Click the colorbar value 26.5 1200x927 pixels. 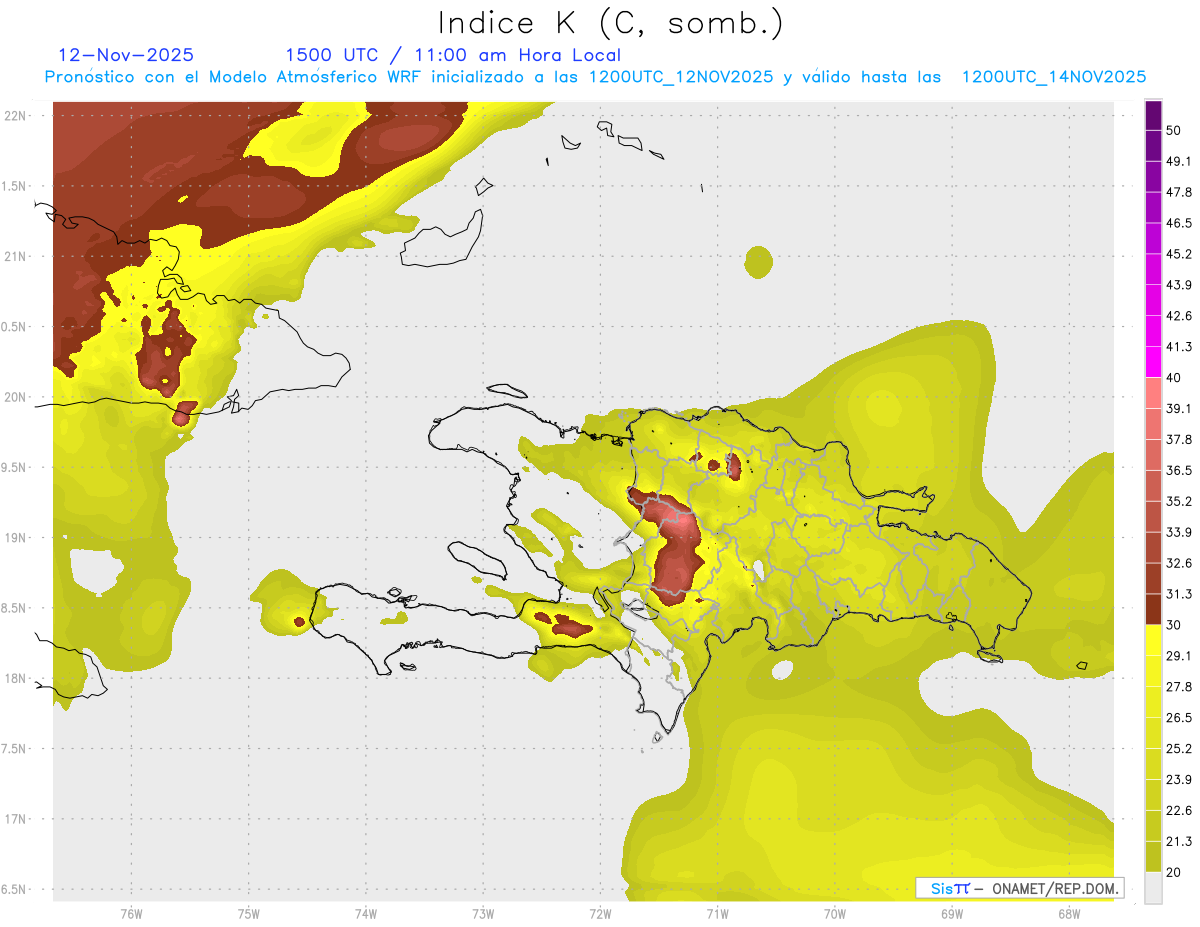pyautogui.click(x=1180, y=718)
